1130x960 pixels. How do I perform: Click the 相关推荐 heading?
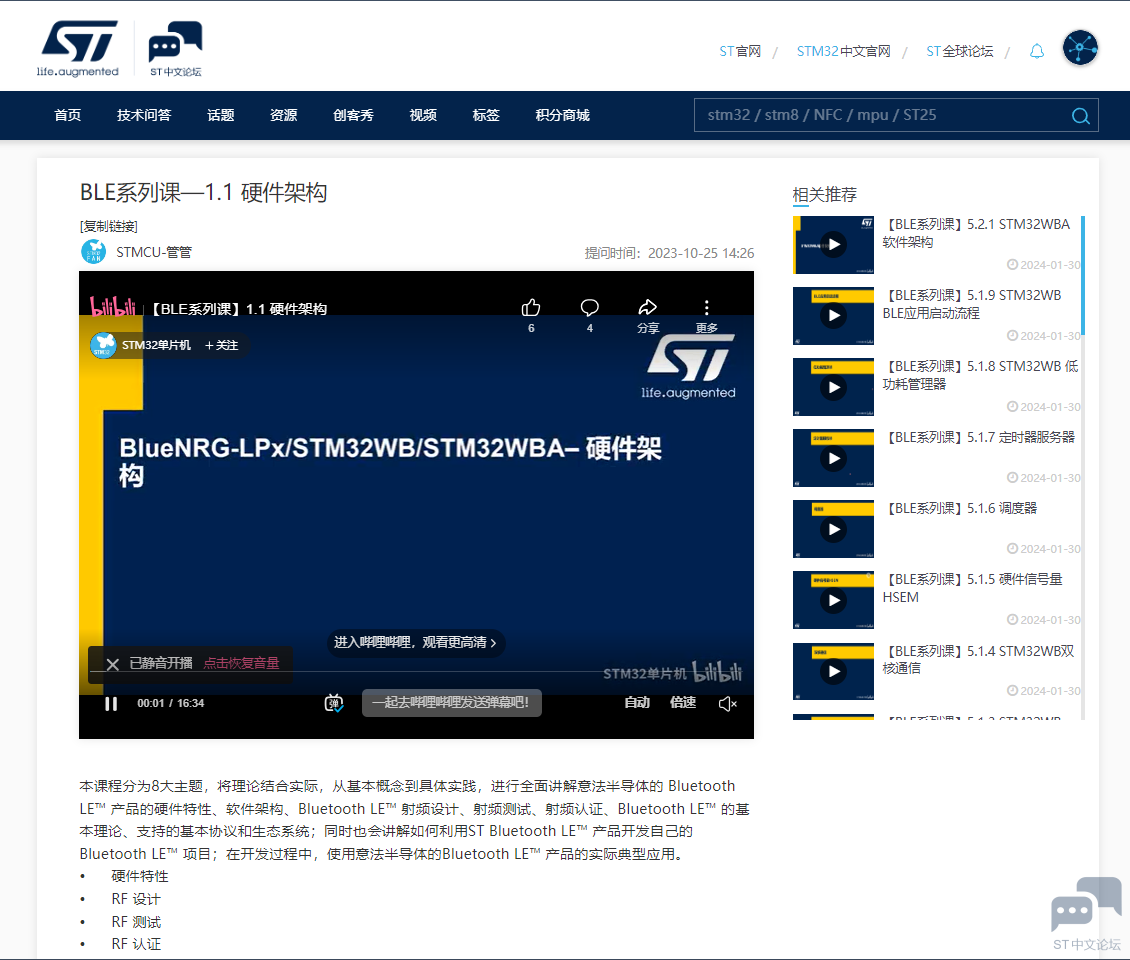click(x=824, y=195)
